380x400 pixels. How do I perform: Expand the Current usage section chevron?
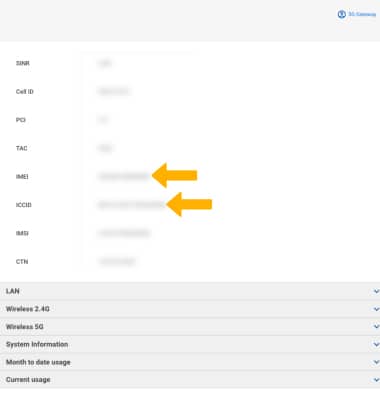[x=376, y=380]
